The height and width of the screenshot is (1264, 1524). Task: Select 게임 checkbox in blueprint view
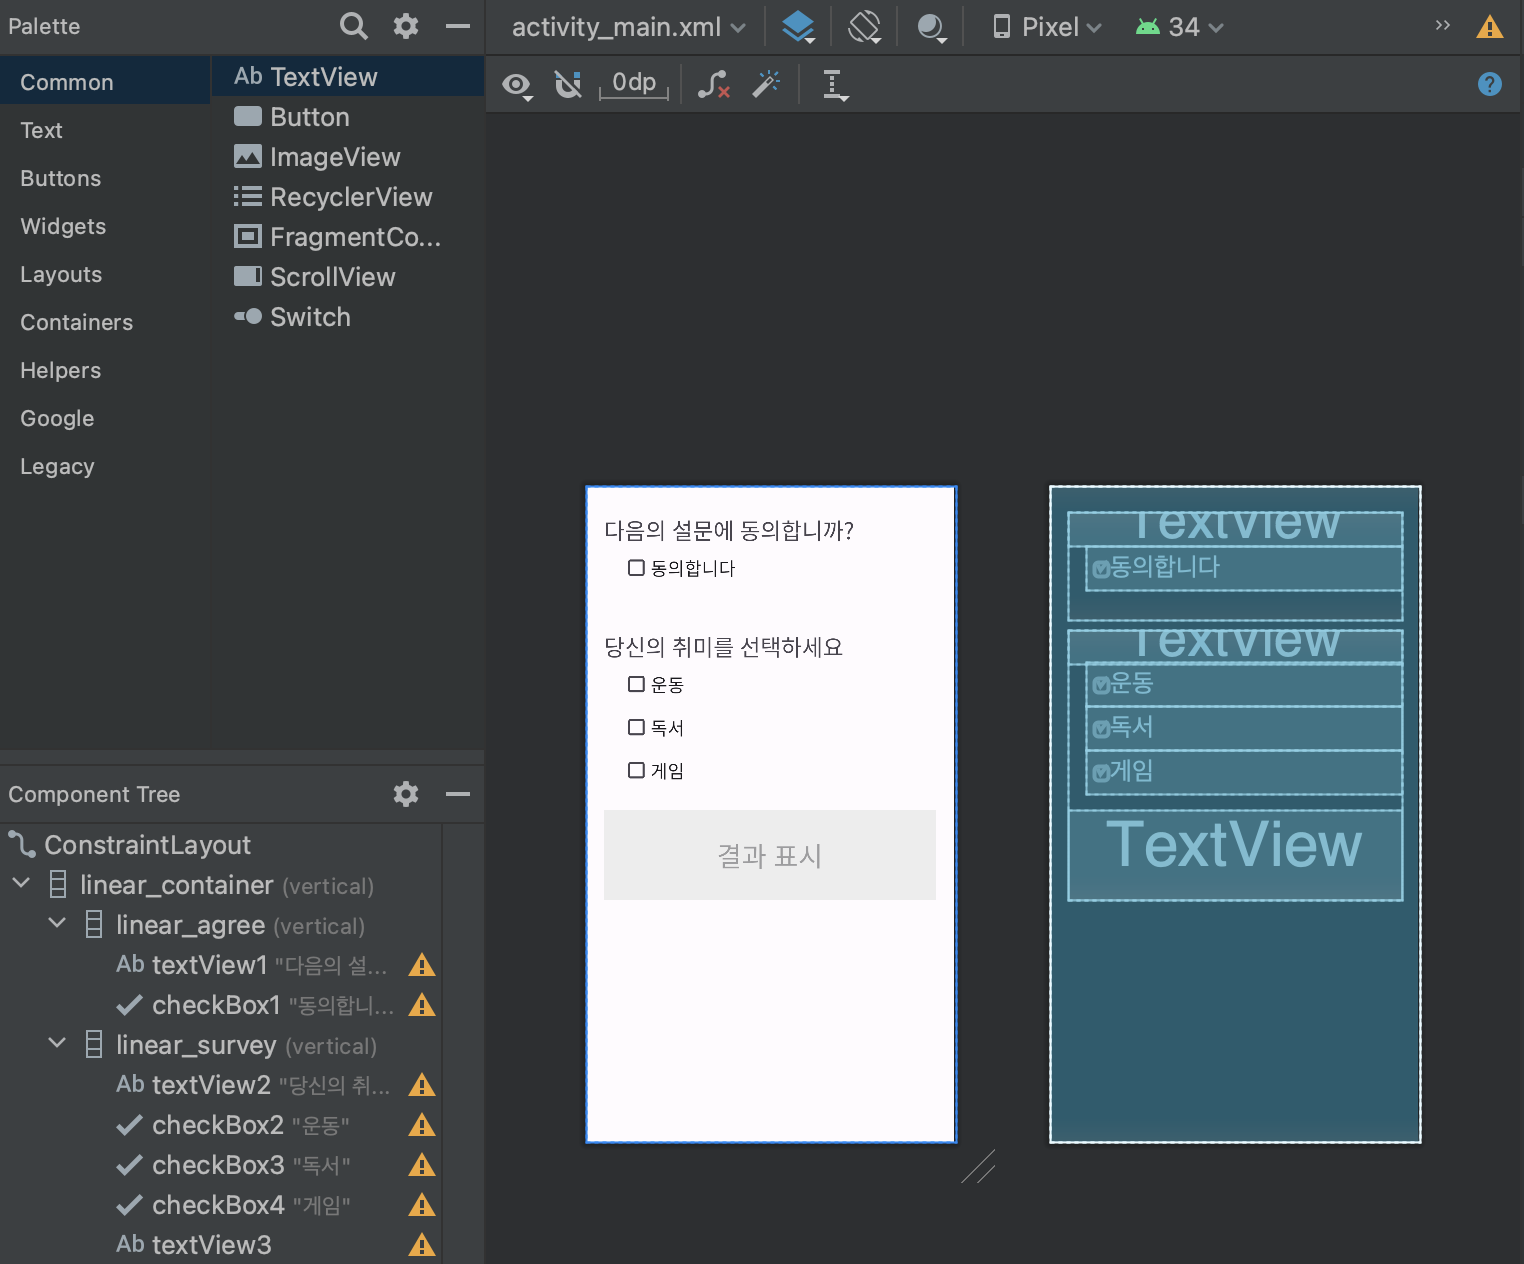point(1243,771)
